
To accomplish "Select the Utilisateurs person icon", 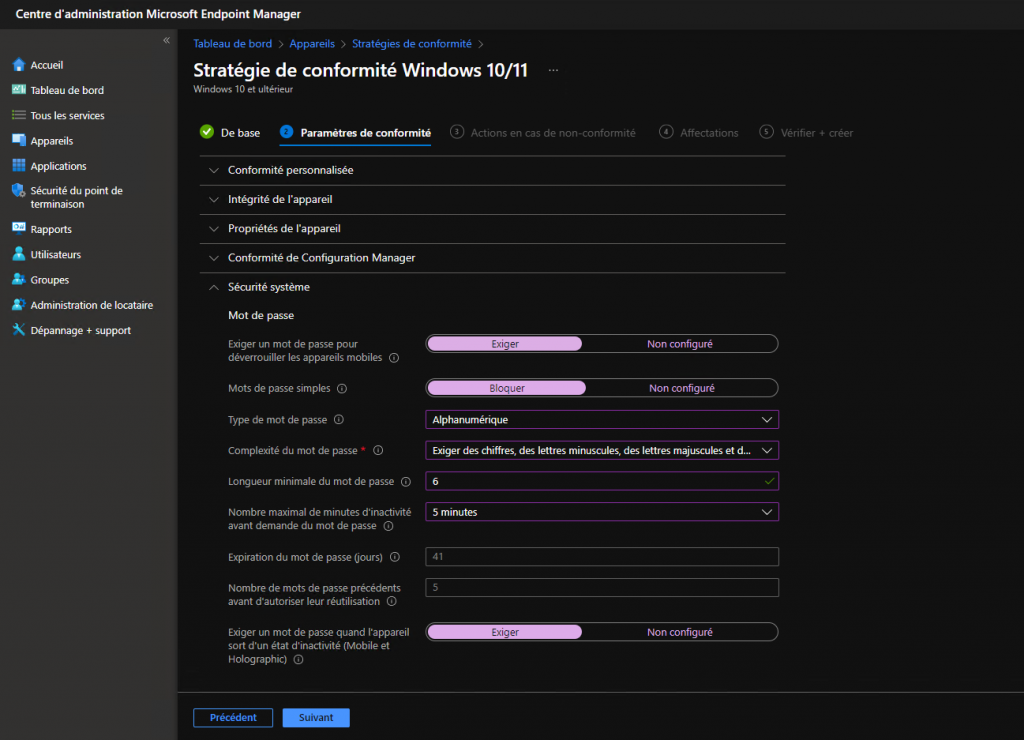I will point(19,254).
